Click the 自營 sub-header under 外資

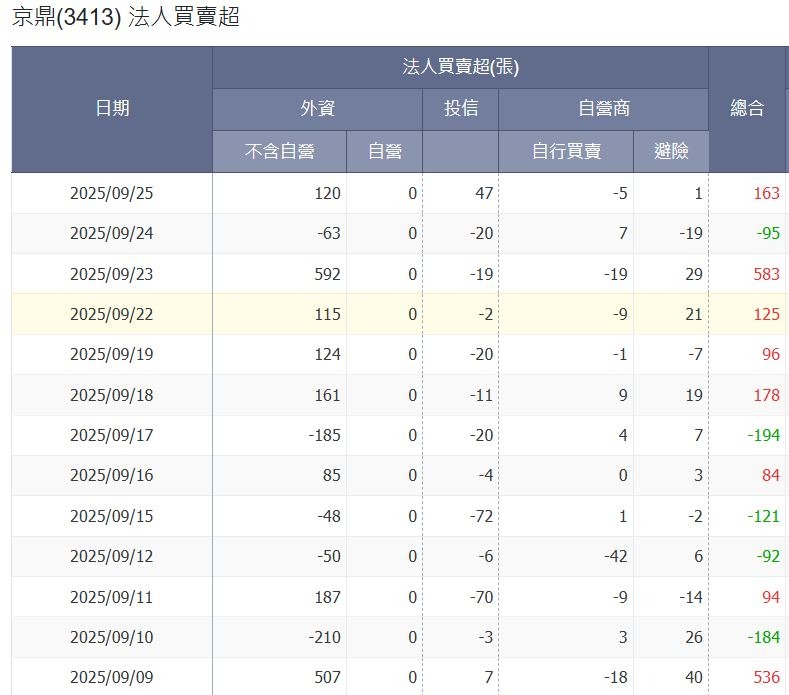click(384, 151)
